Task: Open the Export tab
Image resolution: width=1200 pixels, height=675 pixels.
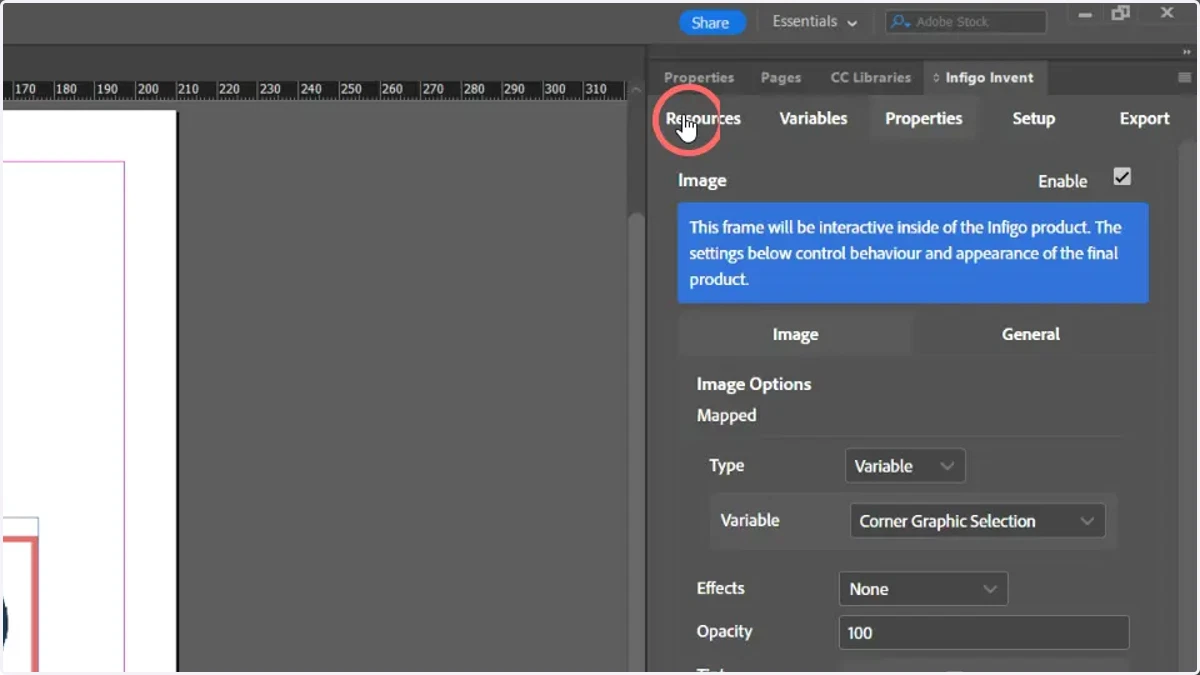Action: coord(1145,119)
